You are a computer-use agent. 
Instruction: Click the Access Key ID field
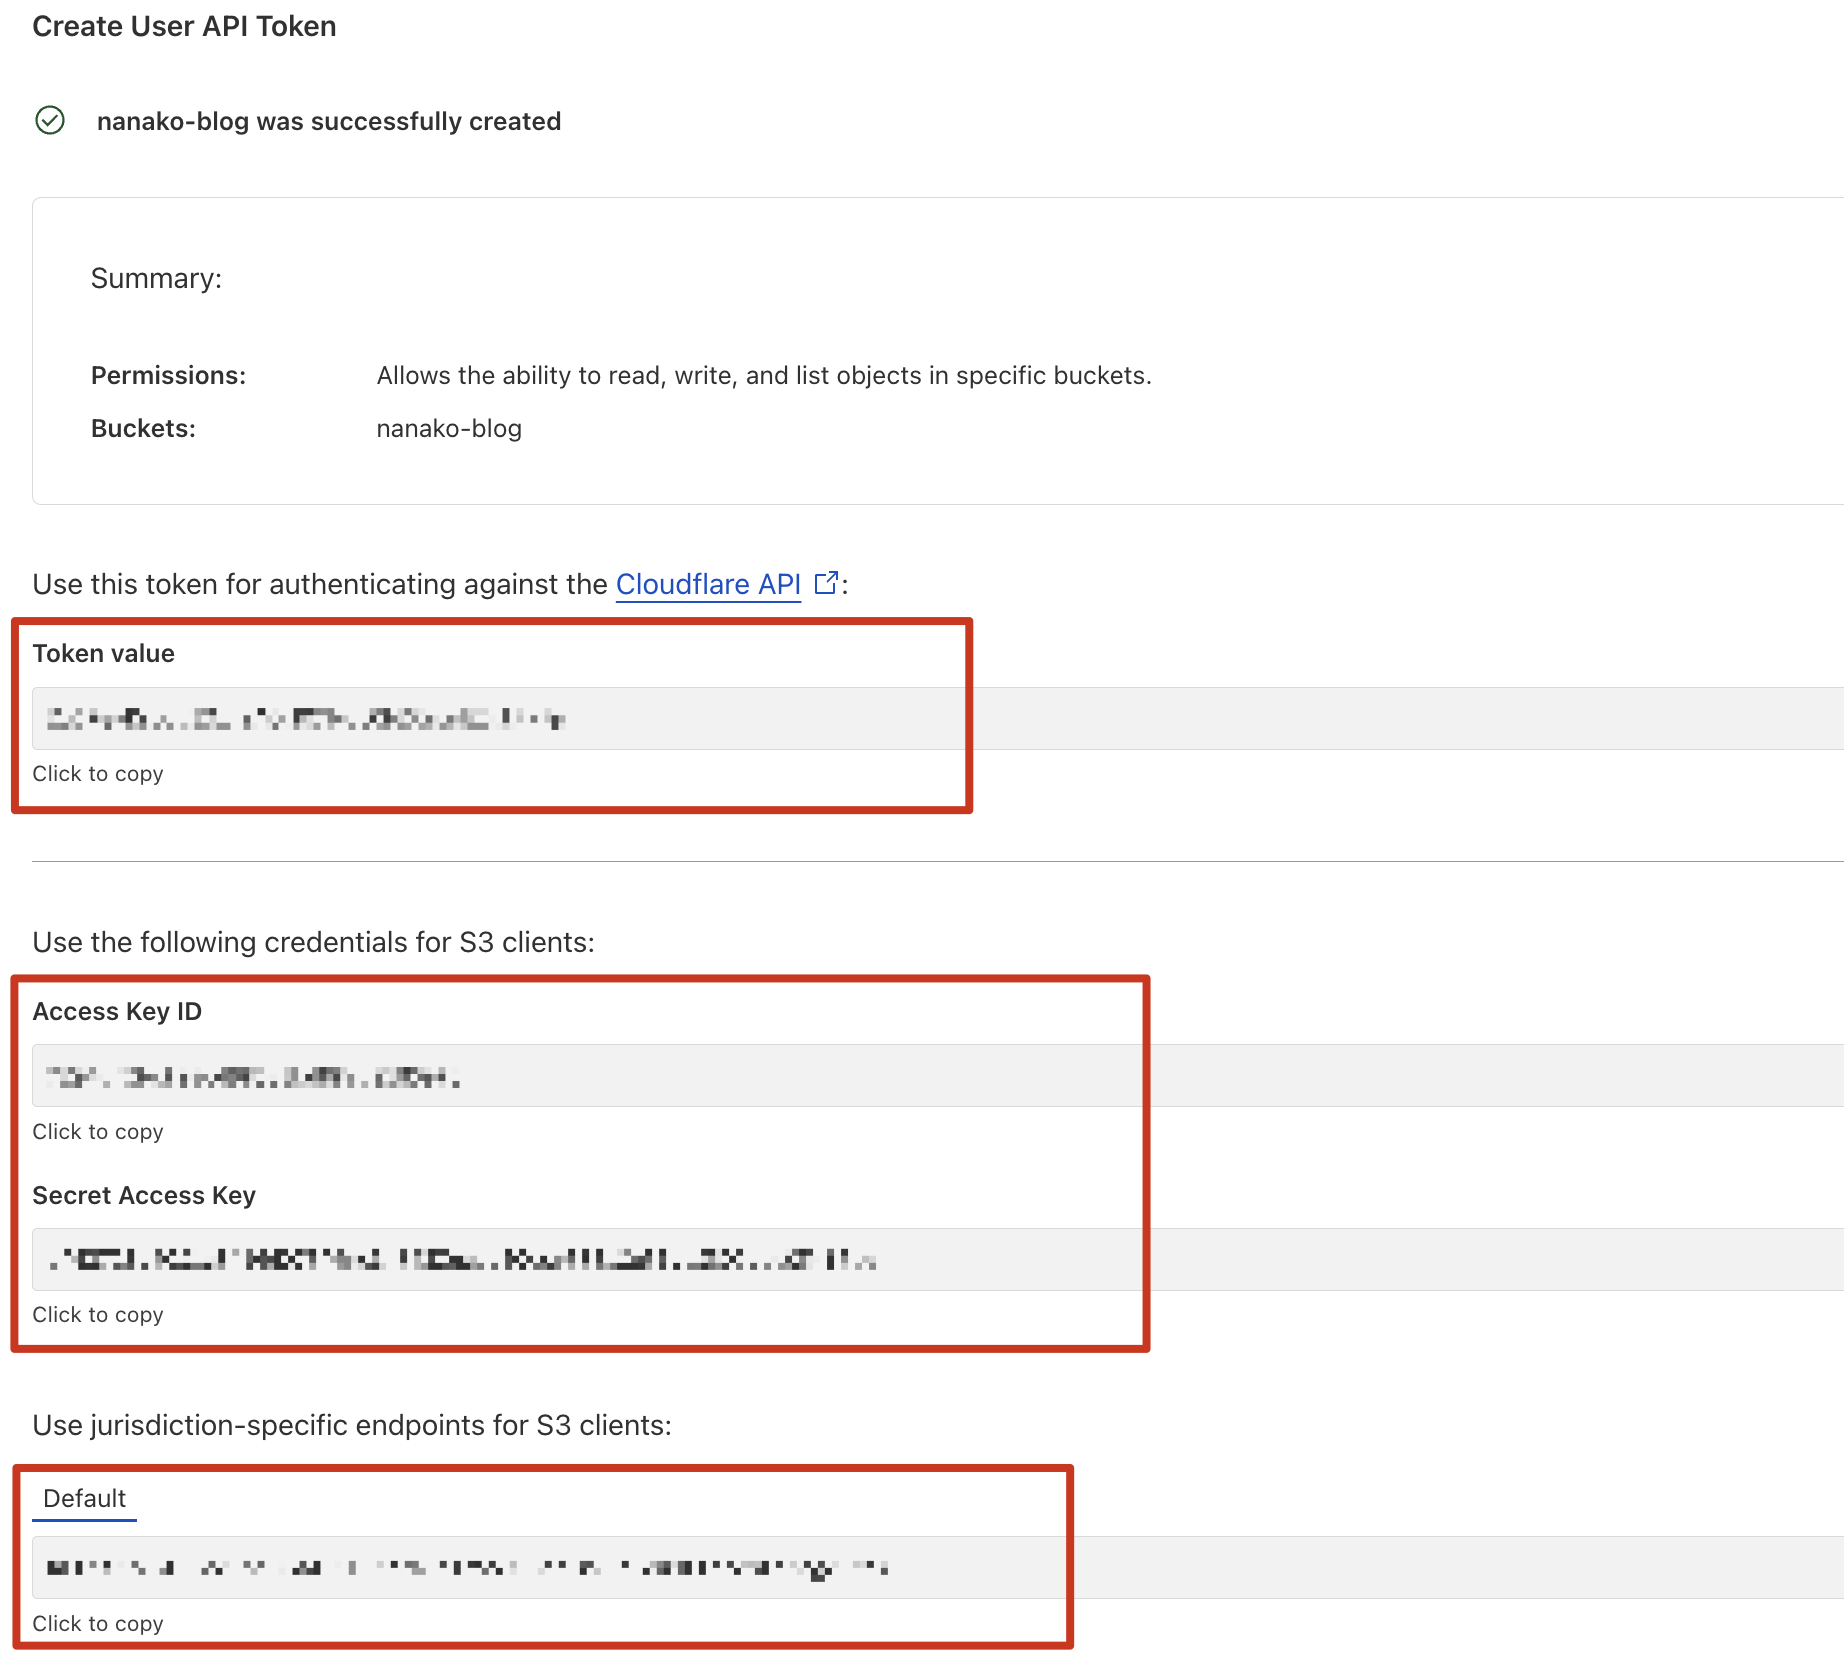click(500, 1076)
